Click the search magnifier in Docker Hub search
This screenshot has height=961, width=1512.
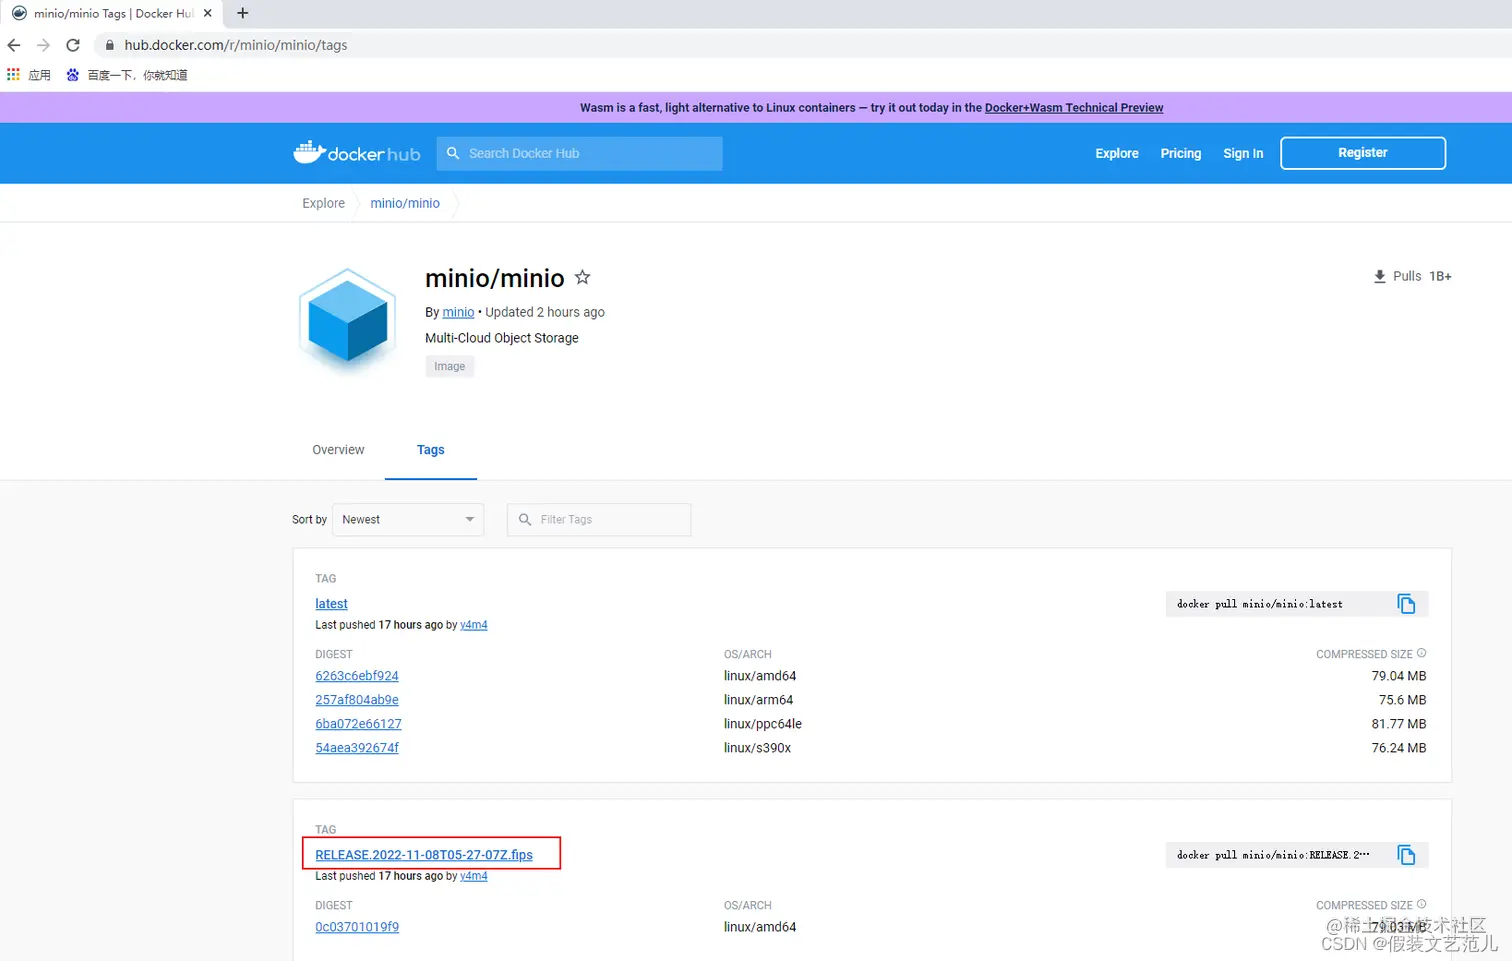coord(453,153)
